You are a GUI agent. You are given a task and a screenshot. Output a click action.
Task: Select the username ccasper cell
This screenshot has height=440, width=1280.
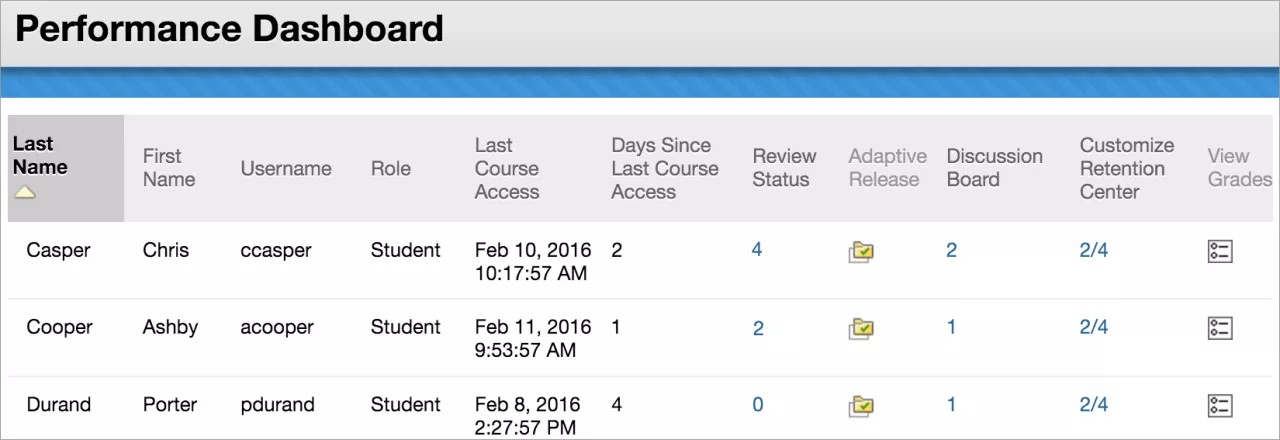coord(276,250)
